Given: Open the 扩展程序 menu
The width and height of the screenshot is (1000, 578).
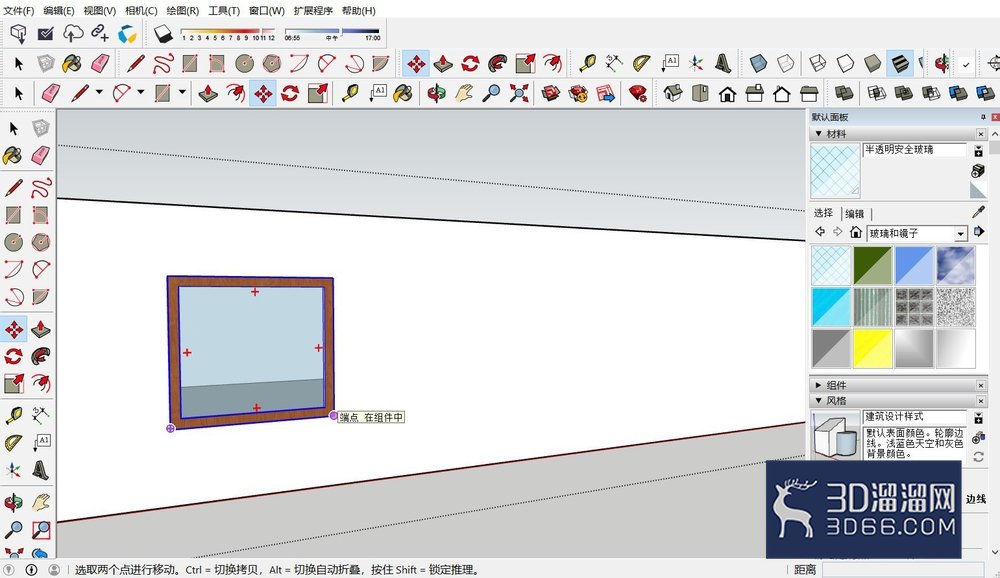Looking at the screenshot, I should [x=313, y=11].
